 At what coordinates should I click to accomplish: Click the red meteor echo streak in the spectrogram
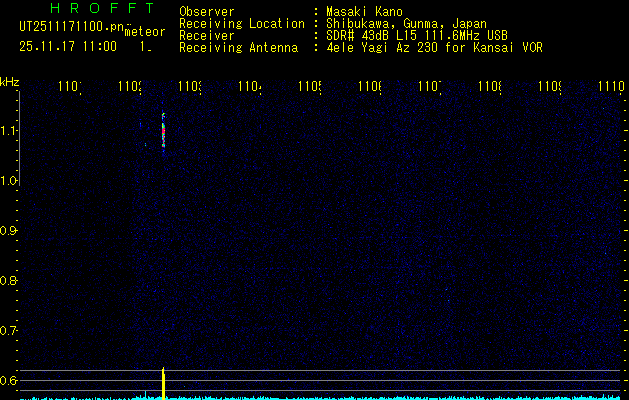(x=163, y=131)
